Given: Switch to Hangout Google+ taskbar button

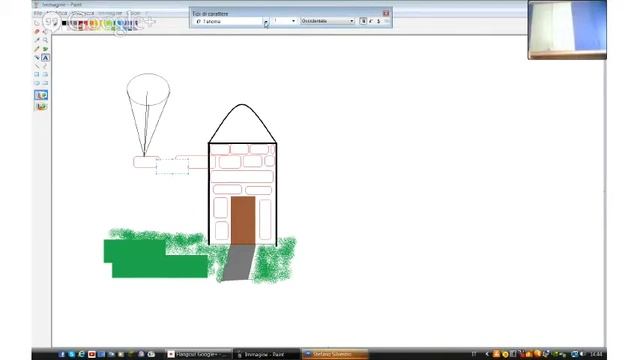Looking at the screenshot, I should point(199,354).
